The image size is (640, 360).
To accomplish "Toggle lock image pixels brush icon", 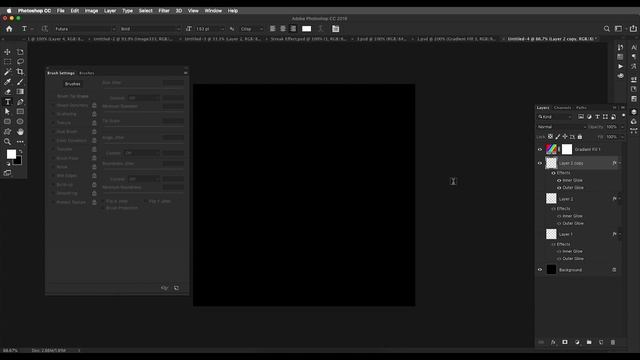I will pyautogui.click(x=558, y=137).
